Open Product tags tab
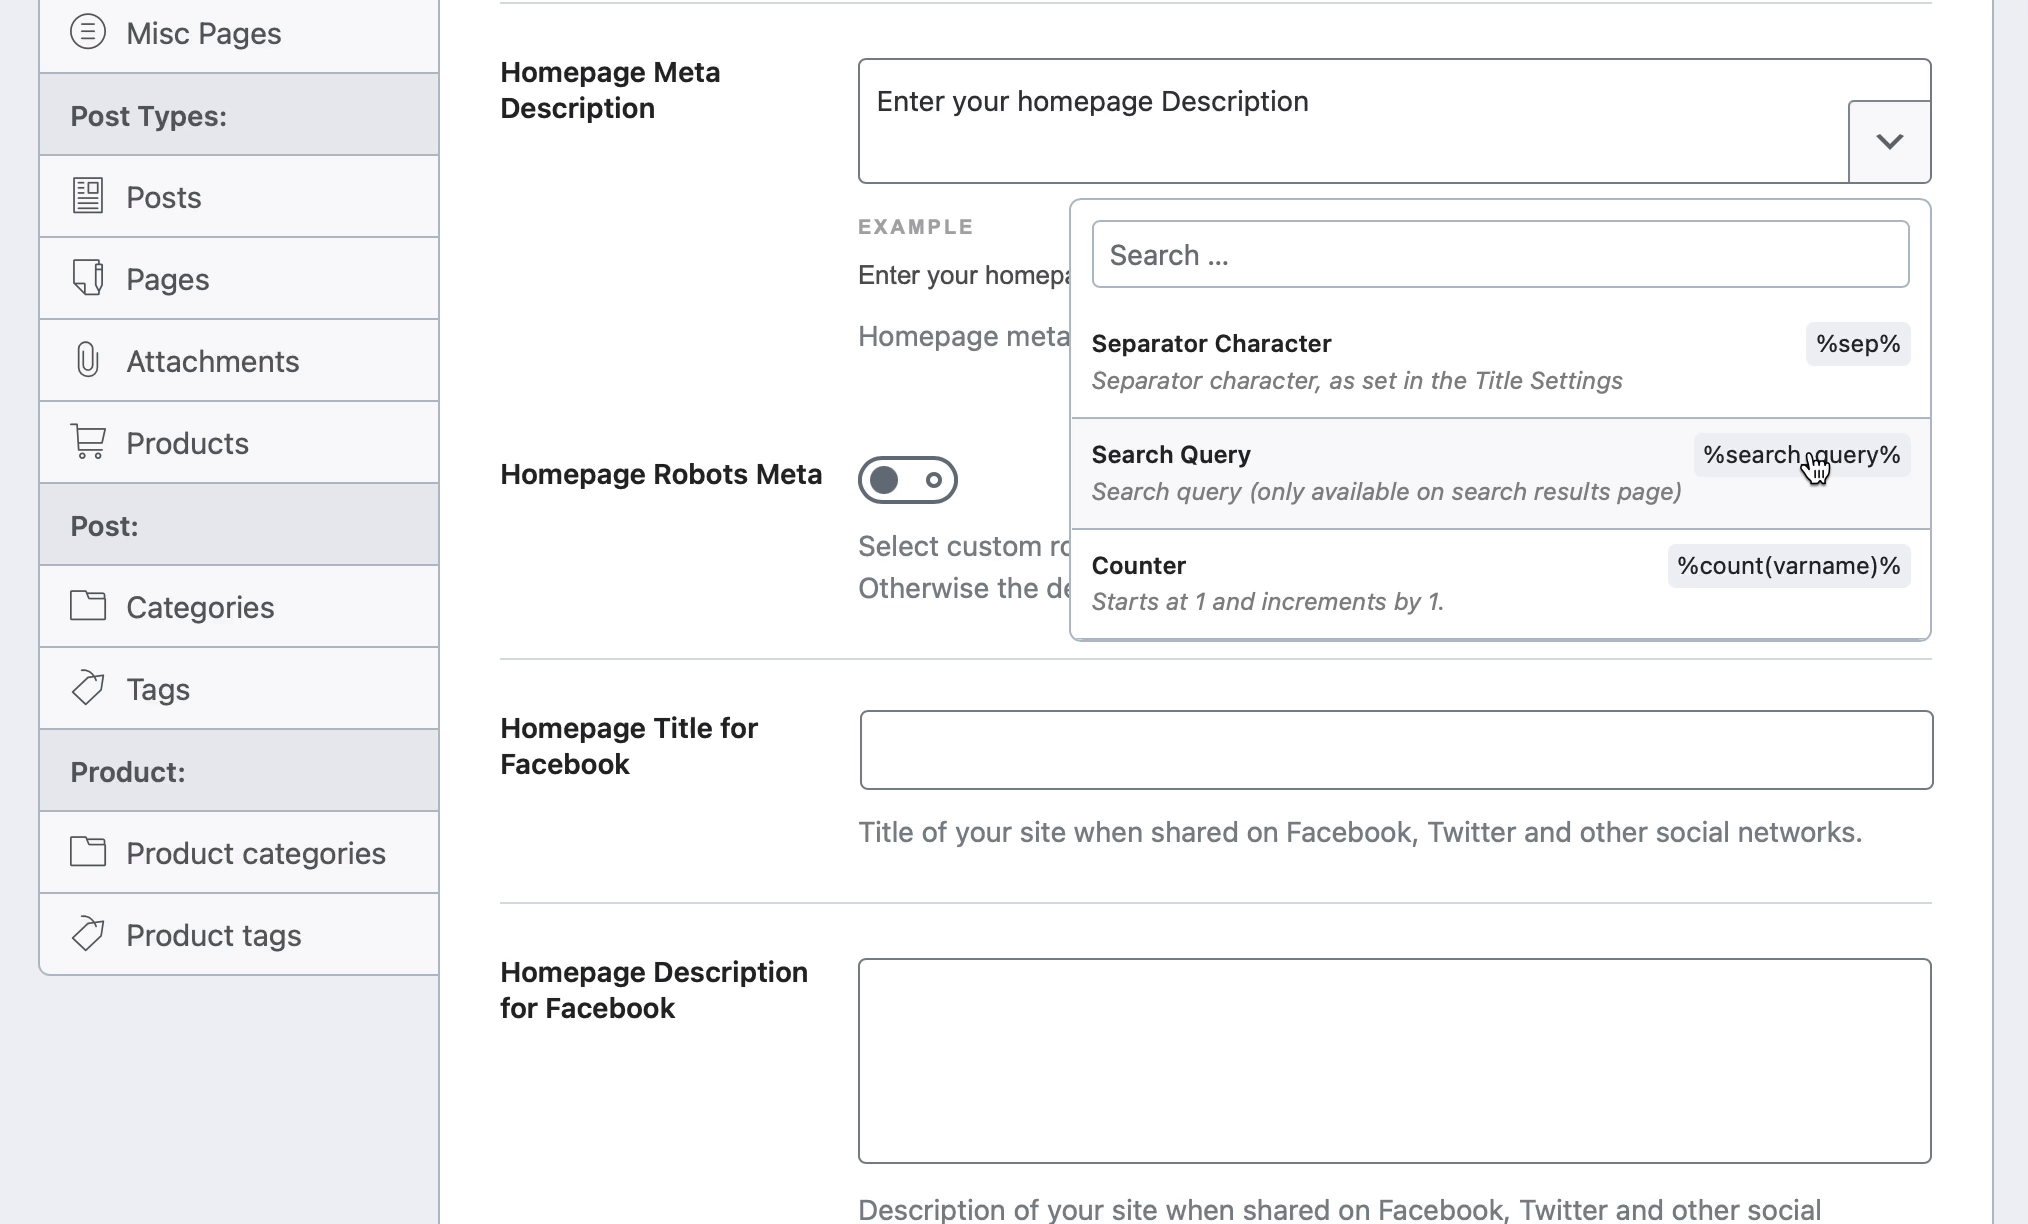2028x1224 pixels. [239, 935]
